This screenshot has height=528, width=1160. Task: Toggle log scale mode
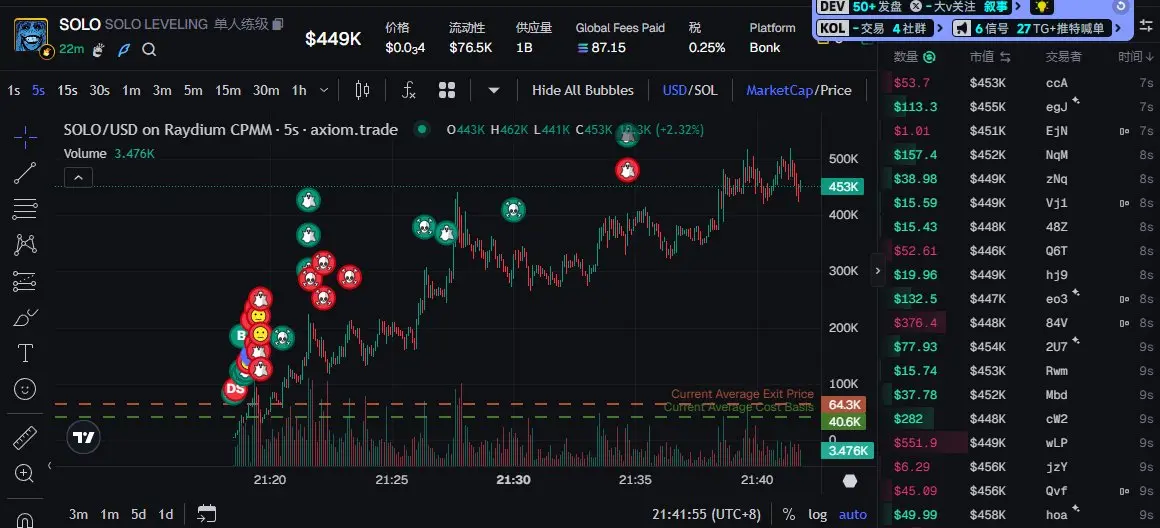[817, 514]
